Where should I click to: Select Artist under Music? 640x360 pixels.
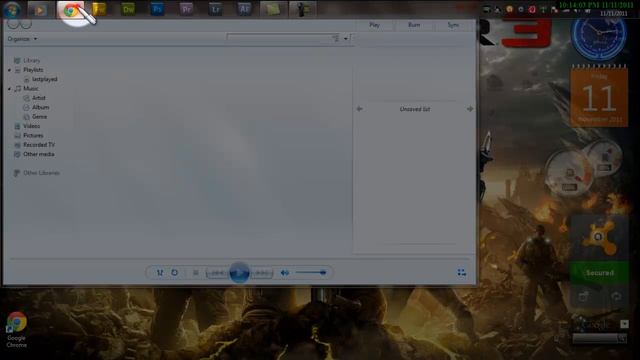39,98
